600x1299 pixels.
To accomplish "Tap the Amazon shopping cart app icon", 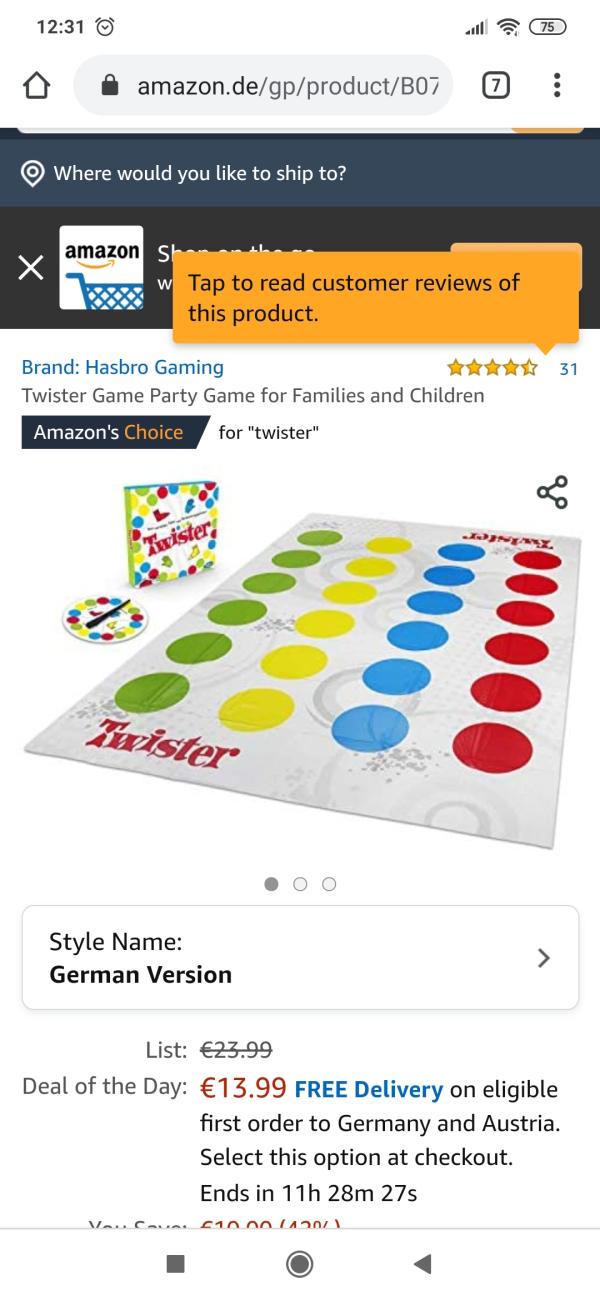I will [x=101, y=267].
